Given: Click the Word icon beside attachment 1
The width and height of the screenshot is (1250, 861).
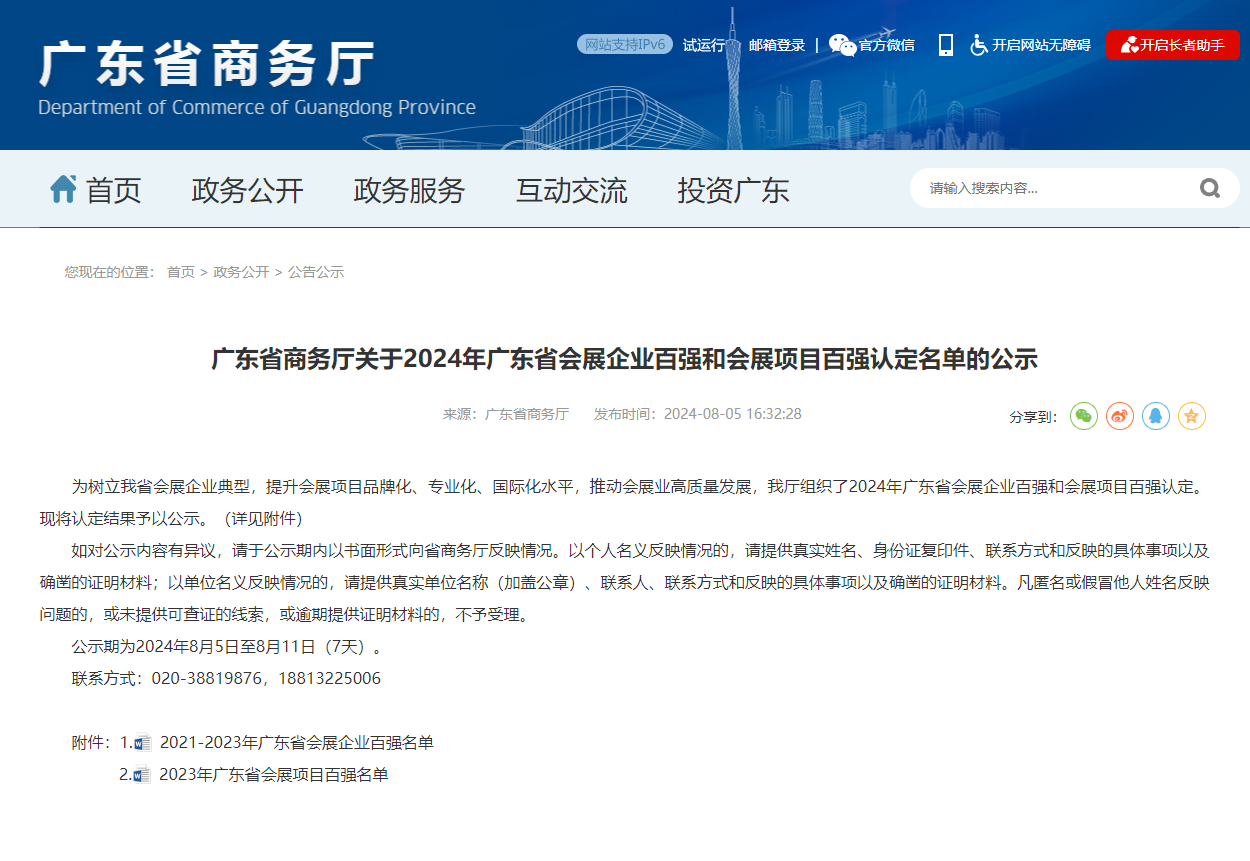Looking at the screenshot, I should click(143, 743).
